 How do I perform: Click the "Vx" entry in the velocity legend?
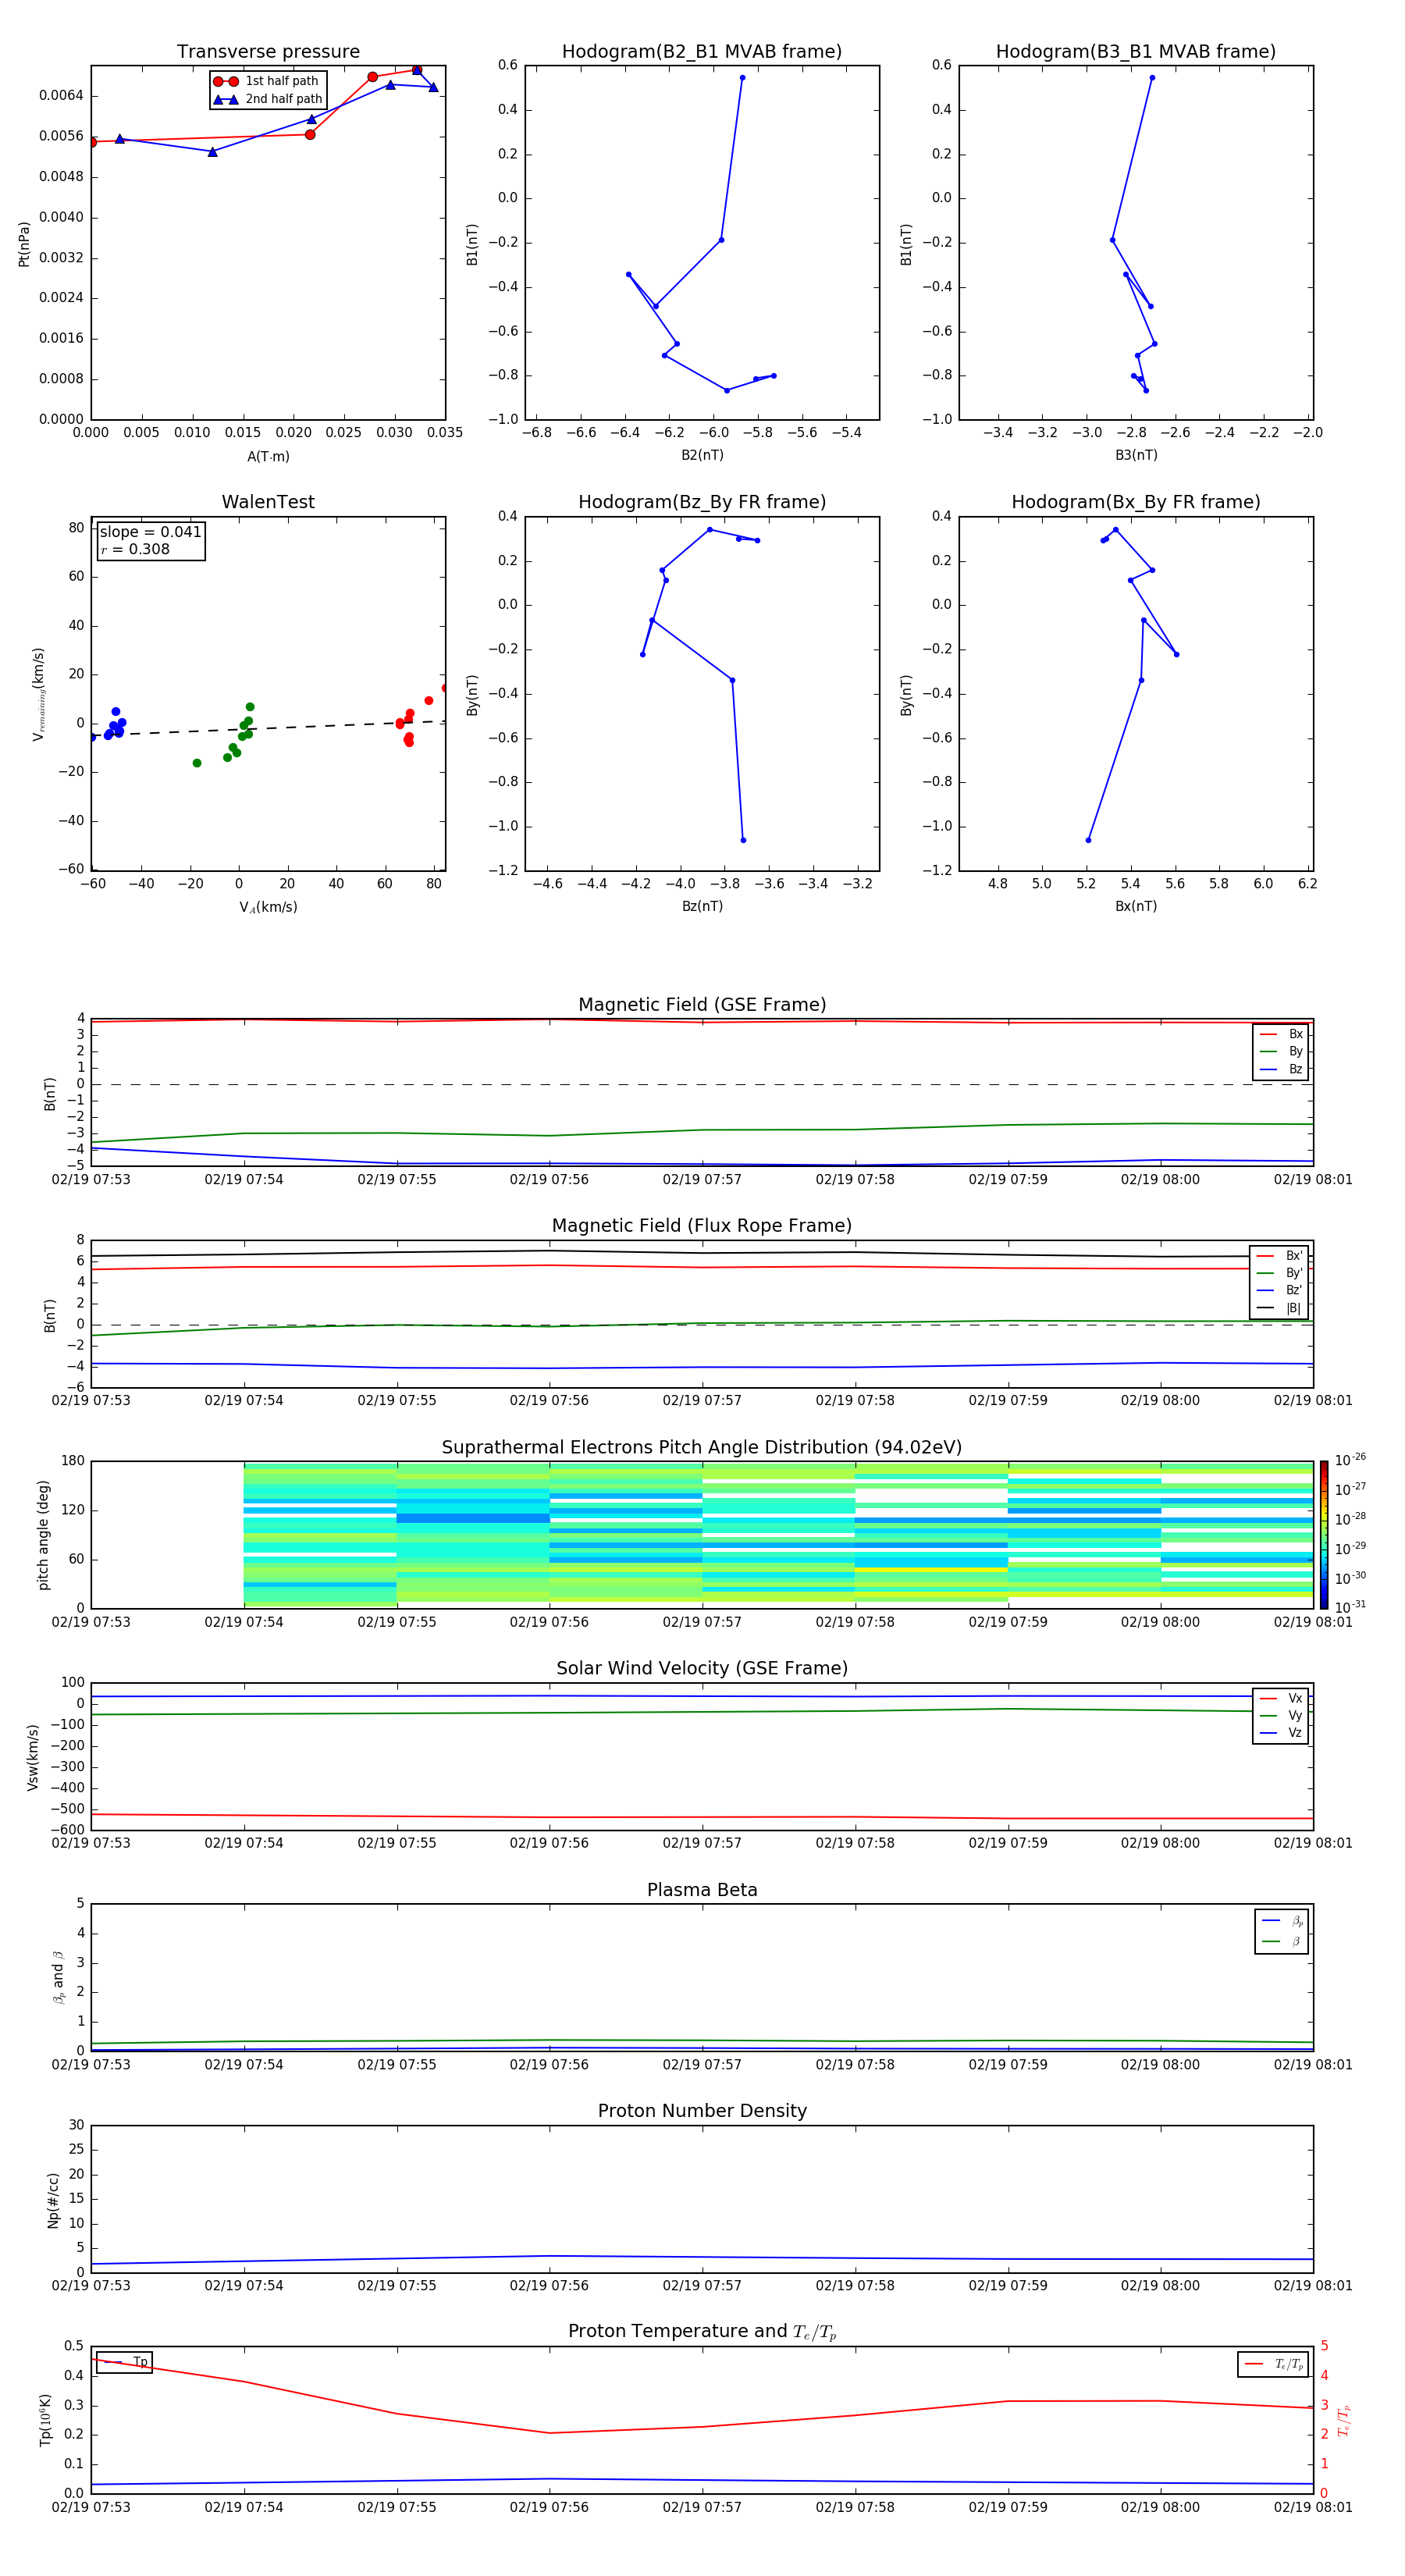(x=1281, y=1698)
